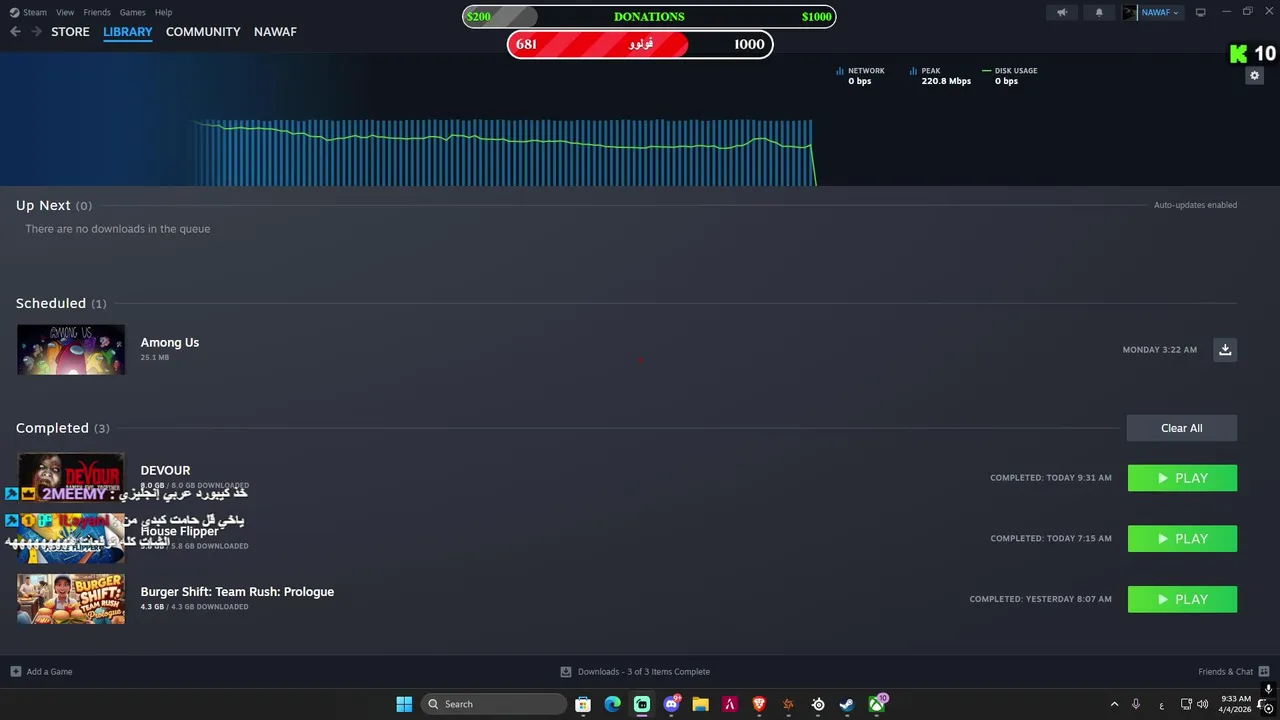Image resolution: width=1280 pixels, height=720 pixels.
Task: Play Burger Shift: Team Rush: Prologue
Action: pyautogui.click(x=1182, y=599)
